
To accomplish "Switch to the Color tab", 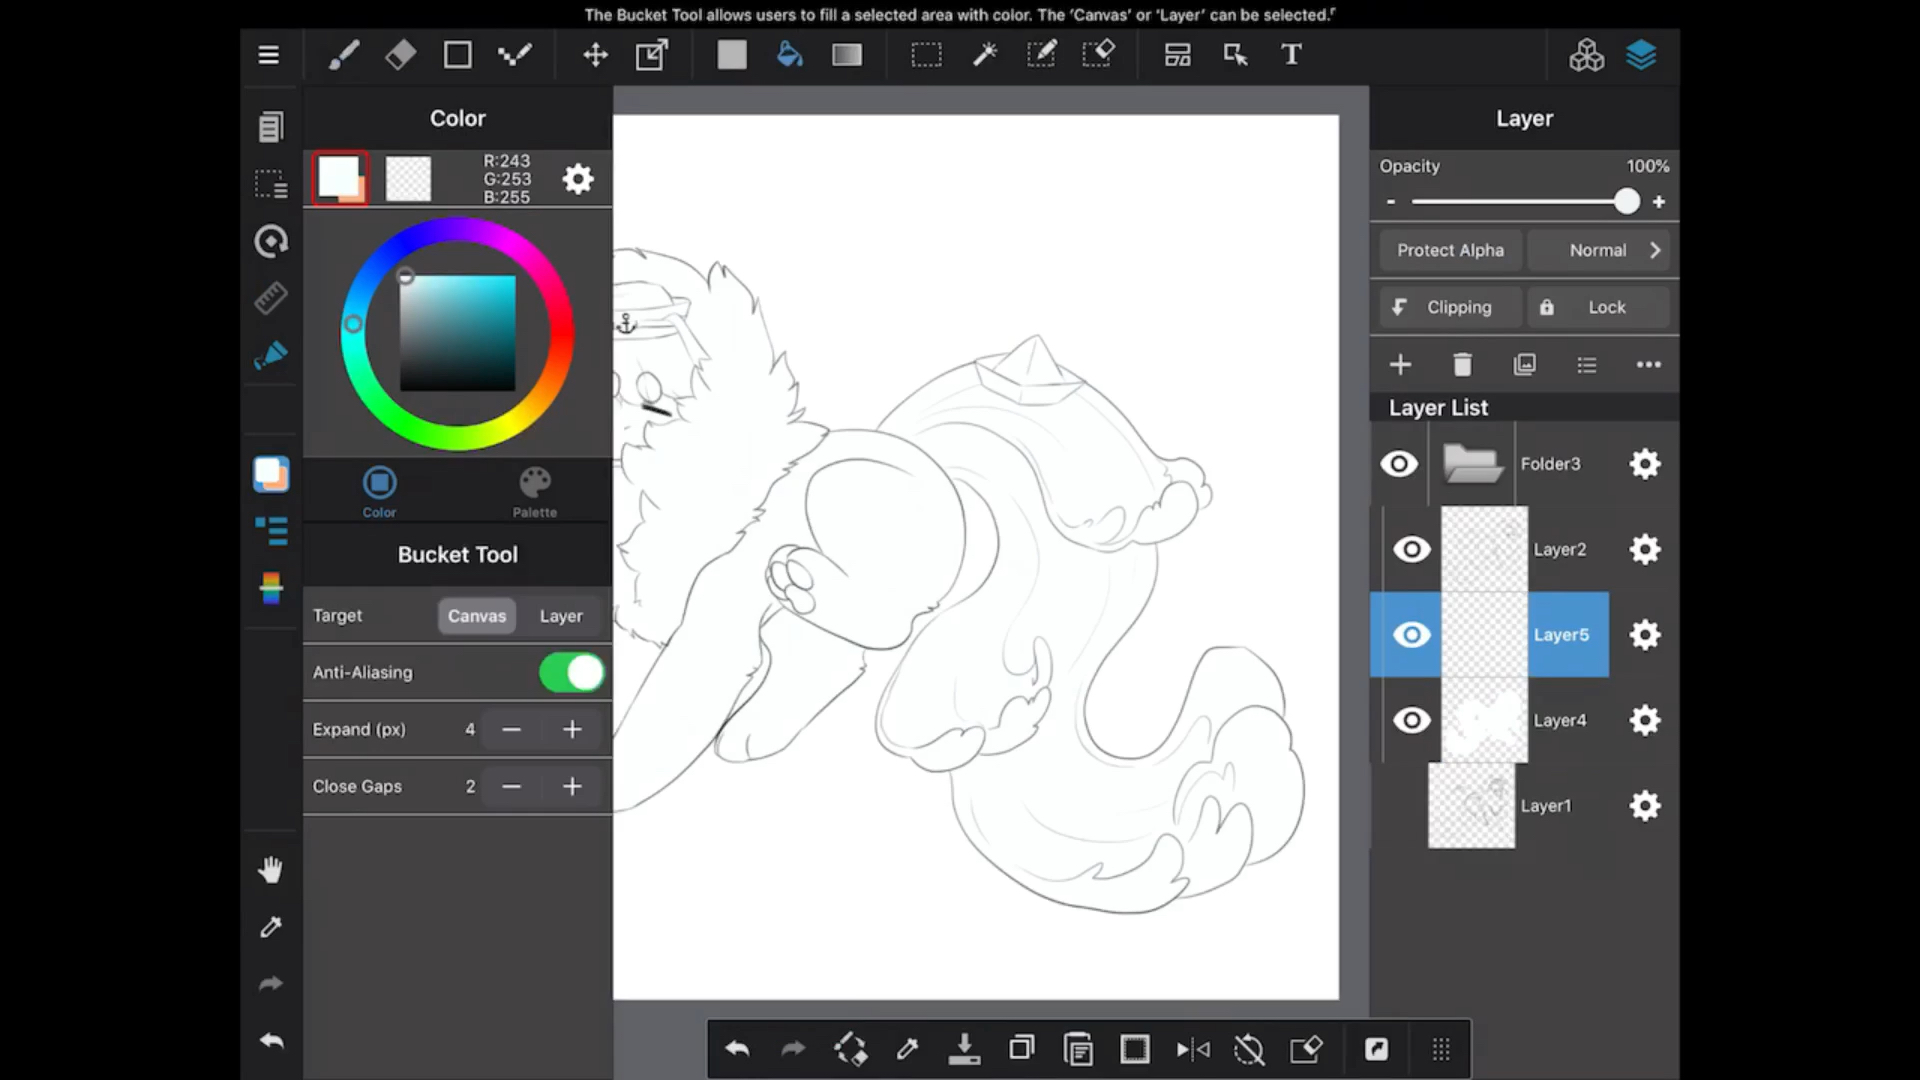I will (379, 492).
